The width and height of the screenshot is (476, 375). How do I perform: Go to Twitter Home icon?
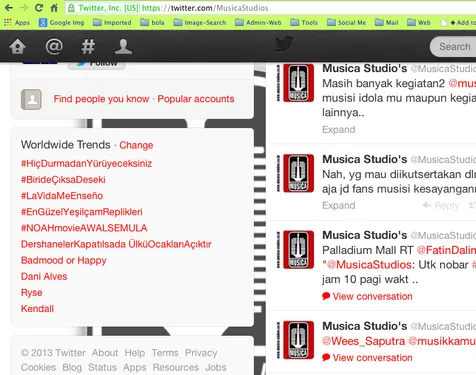18,46
